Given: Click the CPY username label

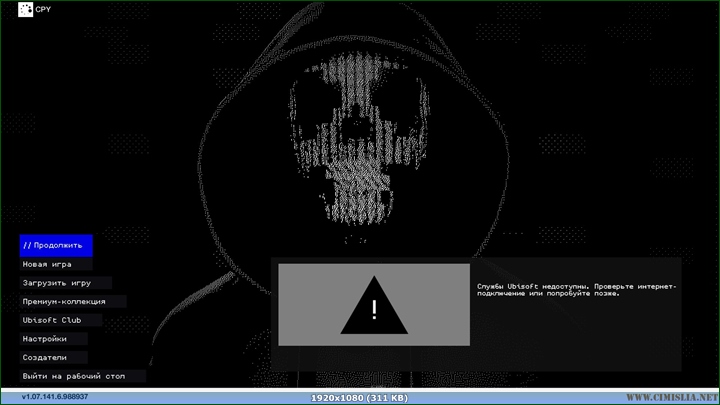Looking at the screenshot, I should pyautogui.click(x=43, y=12).
